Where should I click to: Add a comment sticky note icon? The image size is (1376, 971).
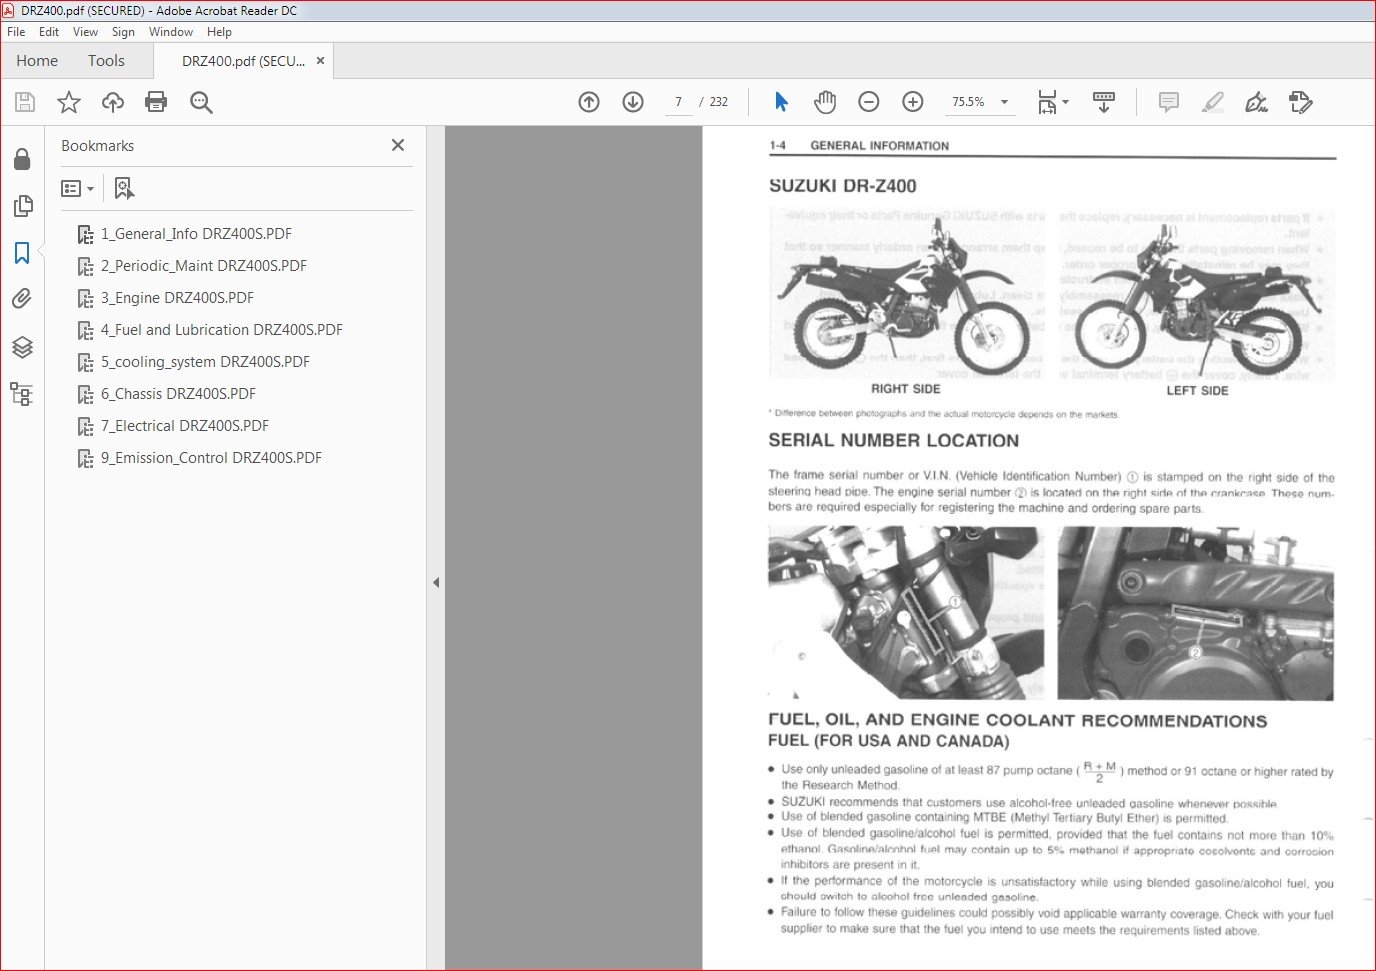(x=1169, y=102)
